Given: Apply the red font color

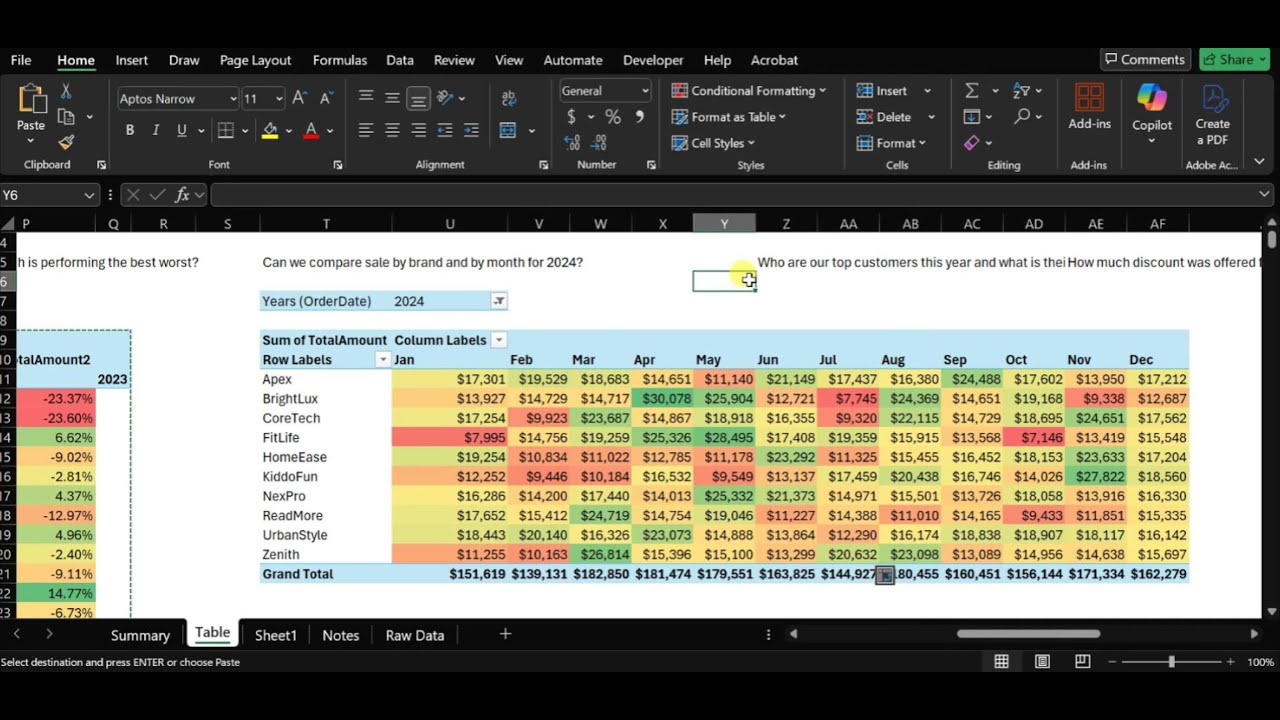Looking at the screenshot, I should tap(311, 130).
